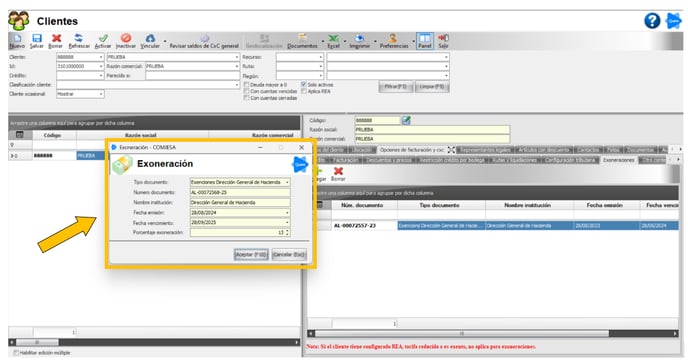Image resolution: width=688 pixels, height=362 pixels.
Task: Uncheck Solo activos checkbox
Action: tap(304, 84)
